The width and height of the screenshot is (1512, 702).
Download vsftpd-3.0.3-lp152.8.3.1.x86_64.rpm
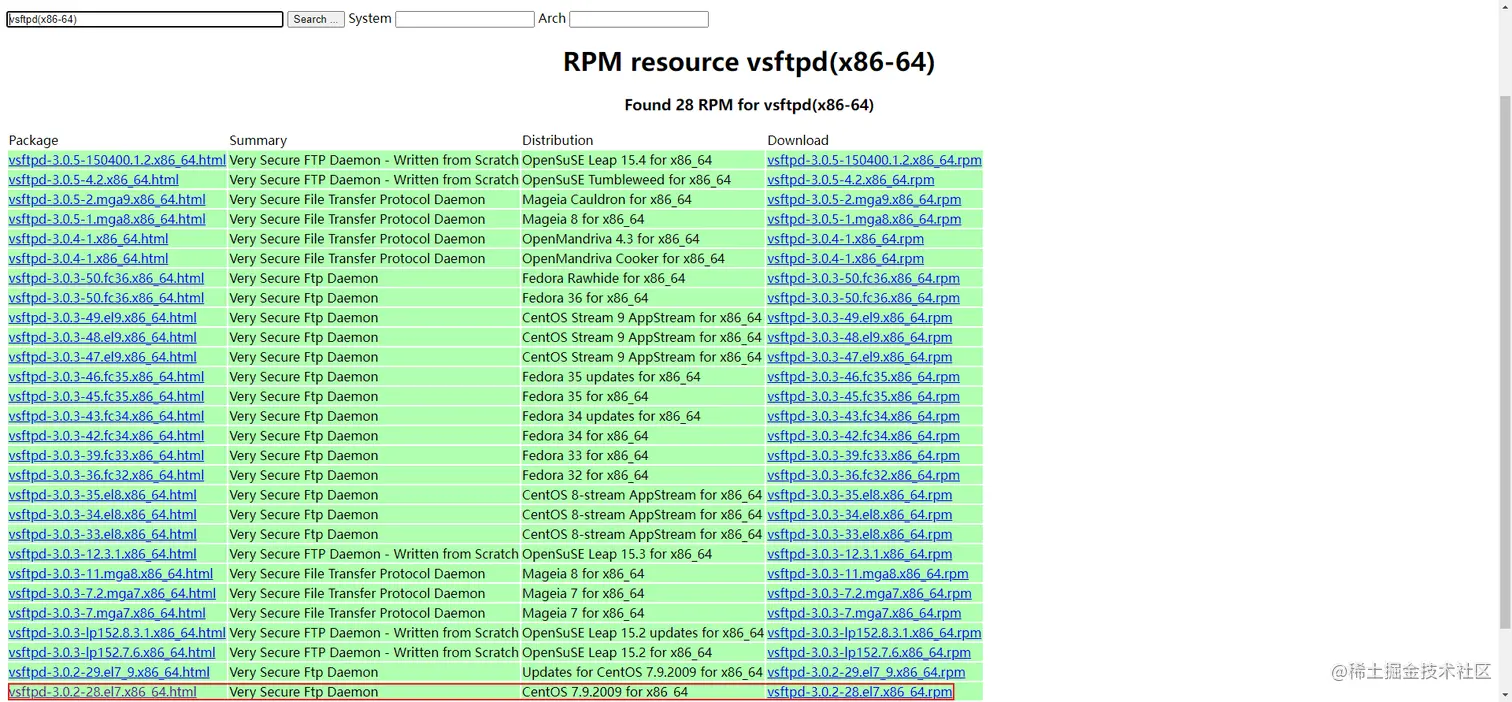pyautogui.click(x=874, y=633)
